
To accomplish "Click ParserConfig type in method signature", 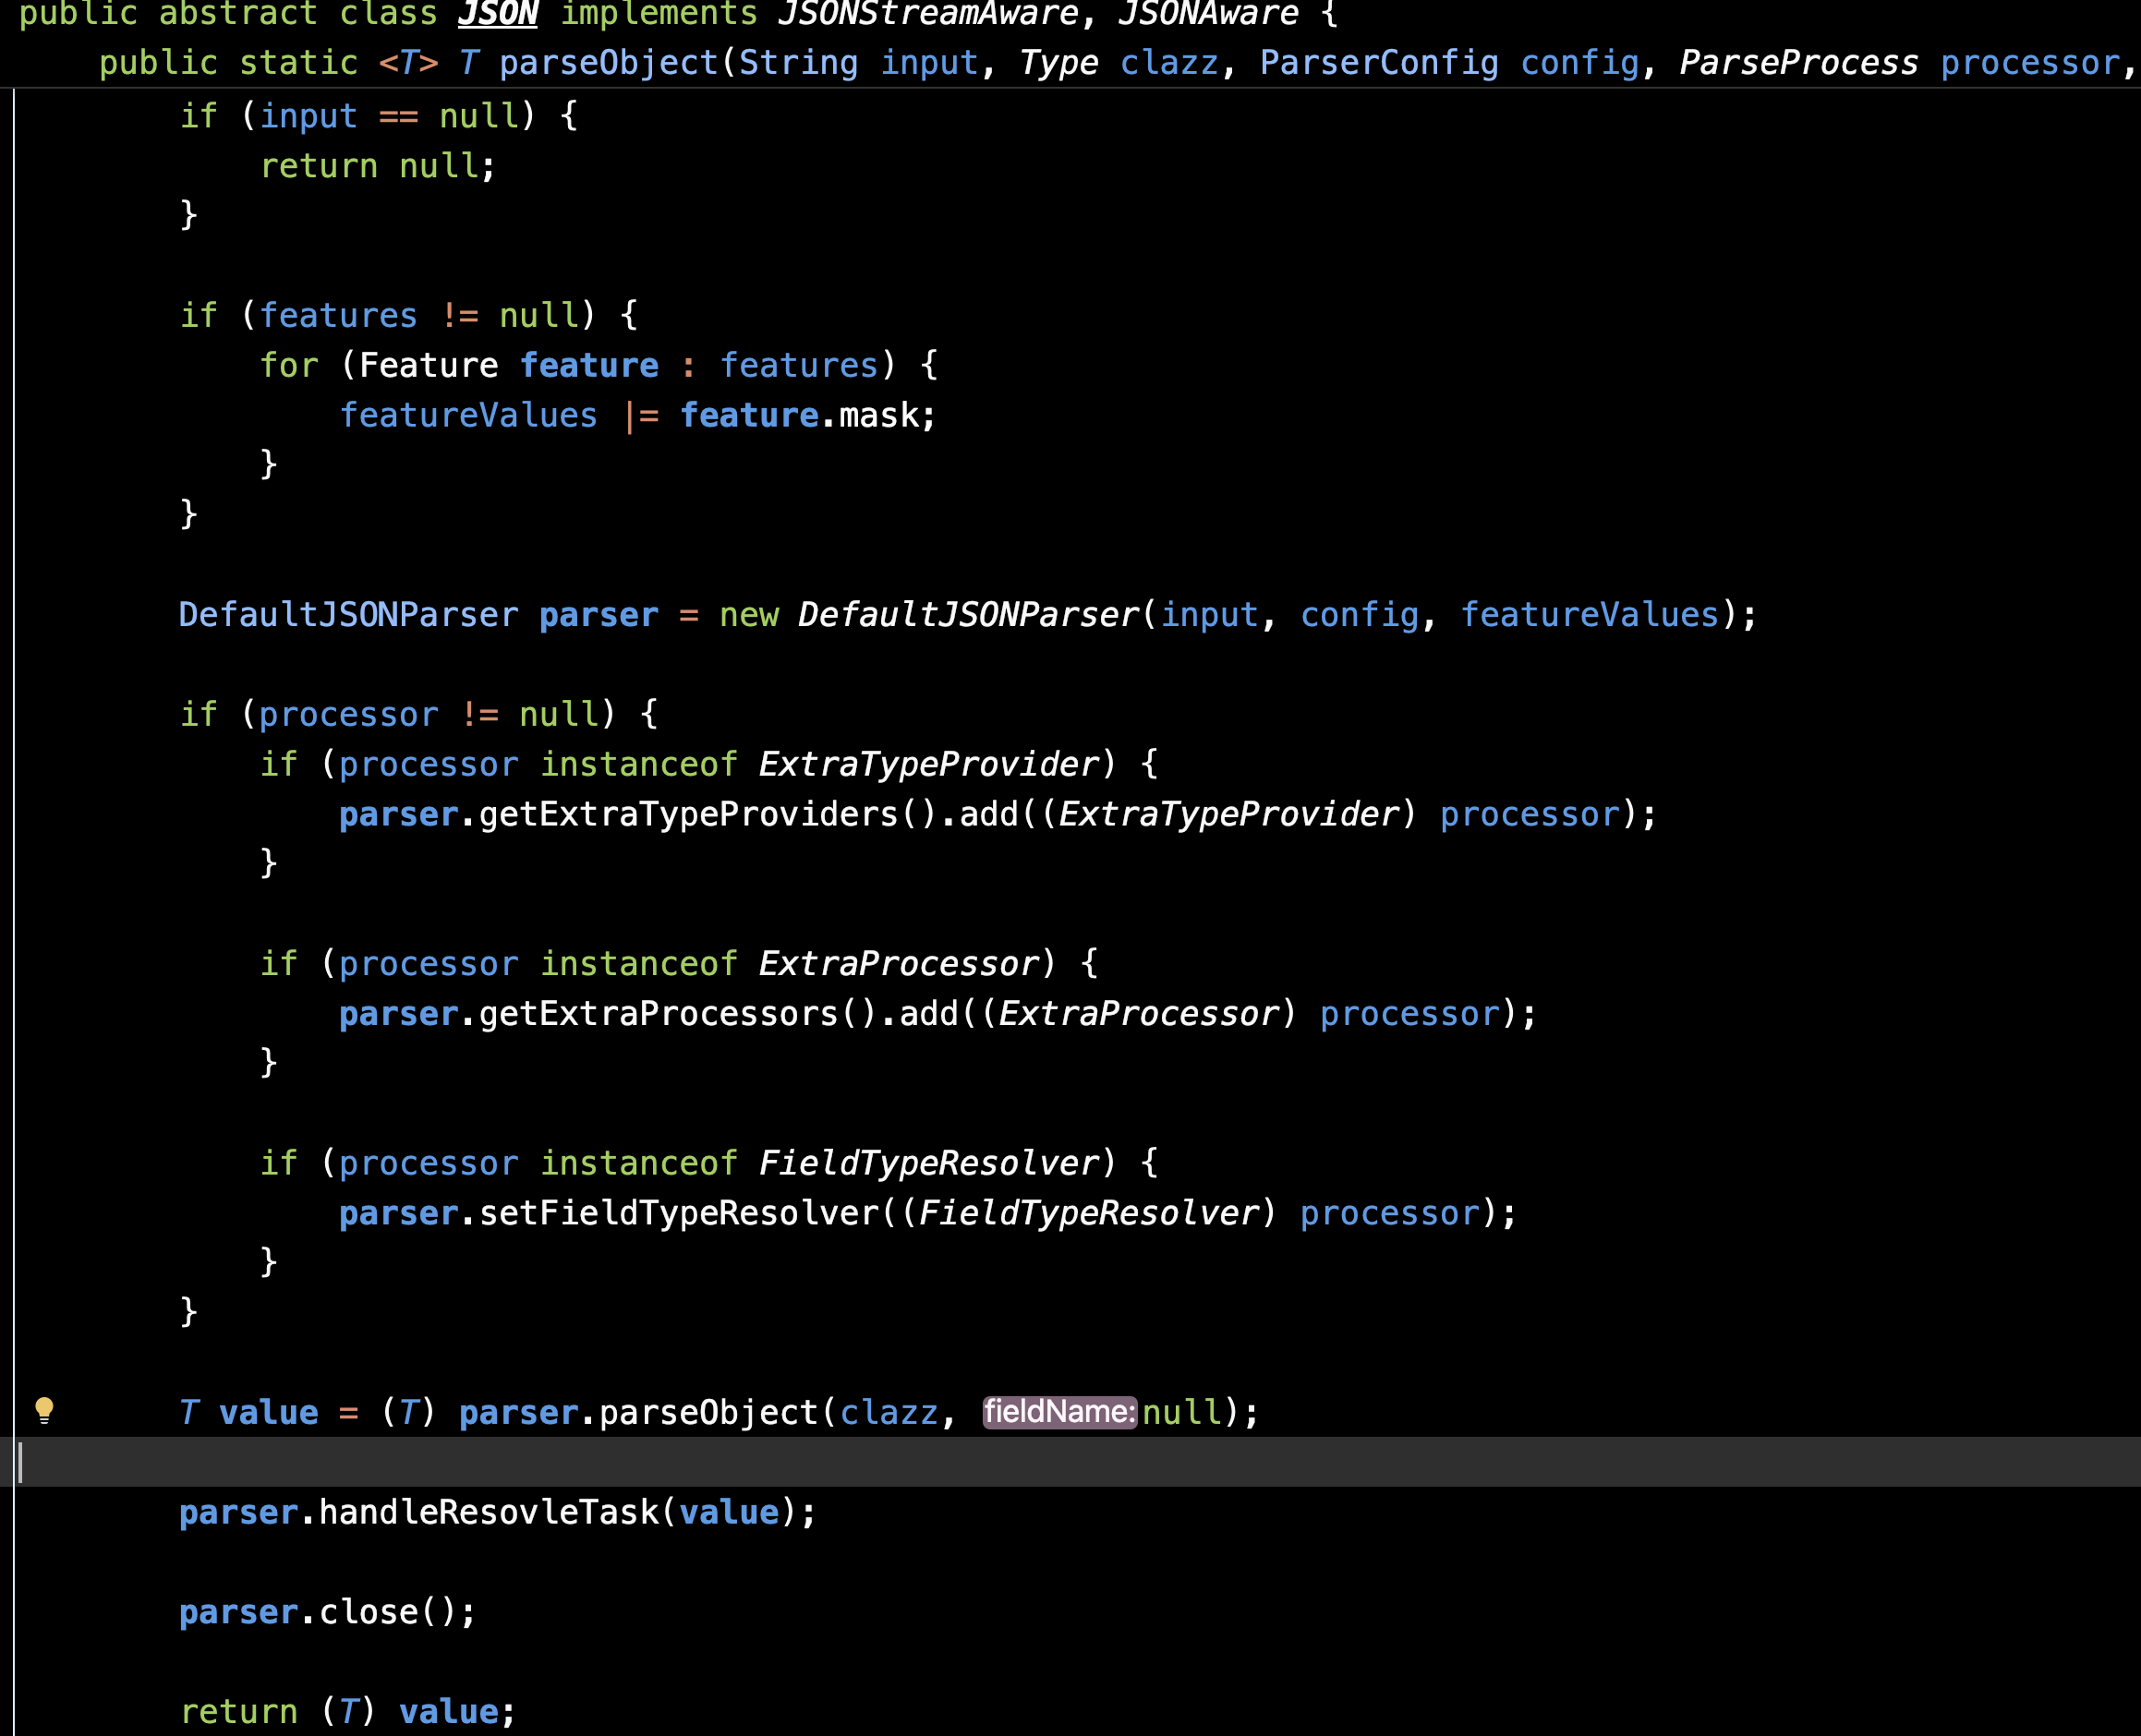I will coord(1379,63).
